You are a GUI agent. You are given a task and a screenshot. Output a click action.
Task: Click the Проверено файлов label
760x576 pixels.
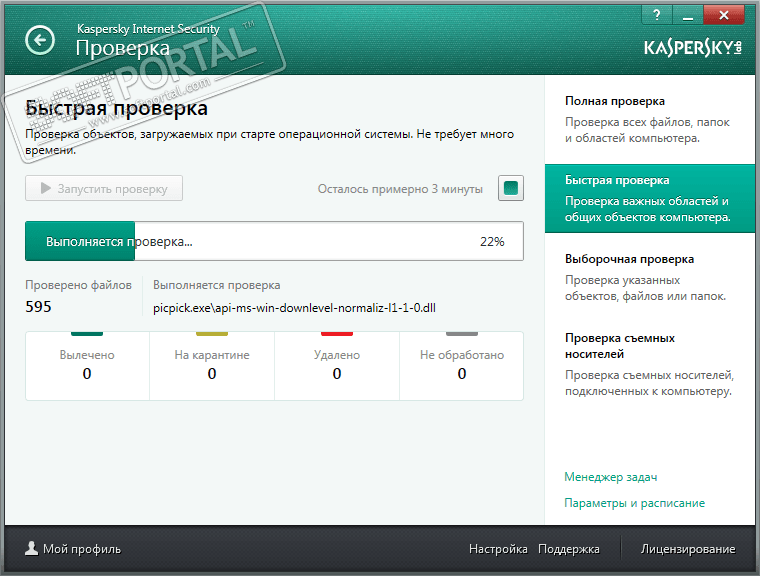(x=79, y=285)
